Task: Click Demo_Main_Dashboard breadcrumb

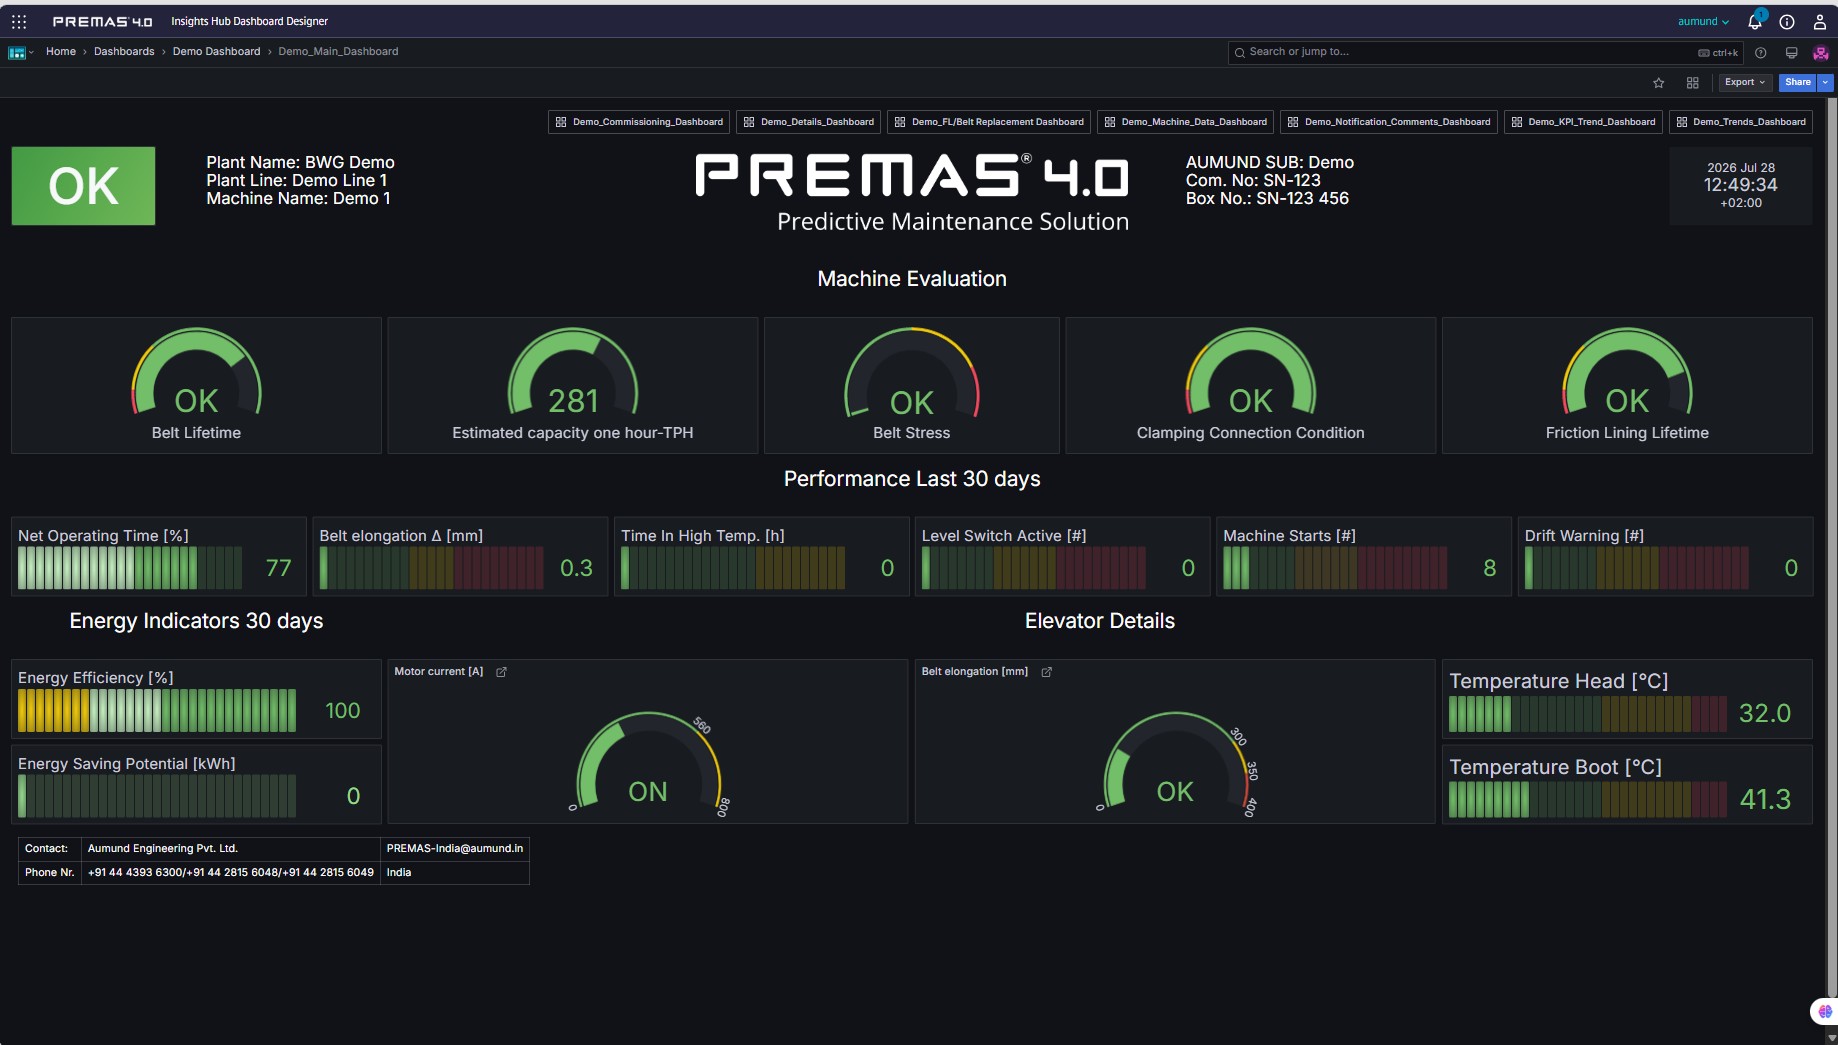Action: pyautogui.click(x=338, y=51)
